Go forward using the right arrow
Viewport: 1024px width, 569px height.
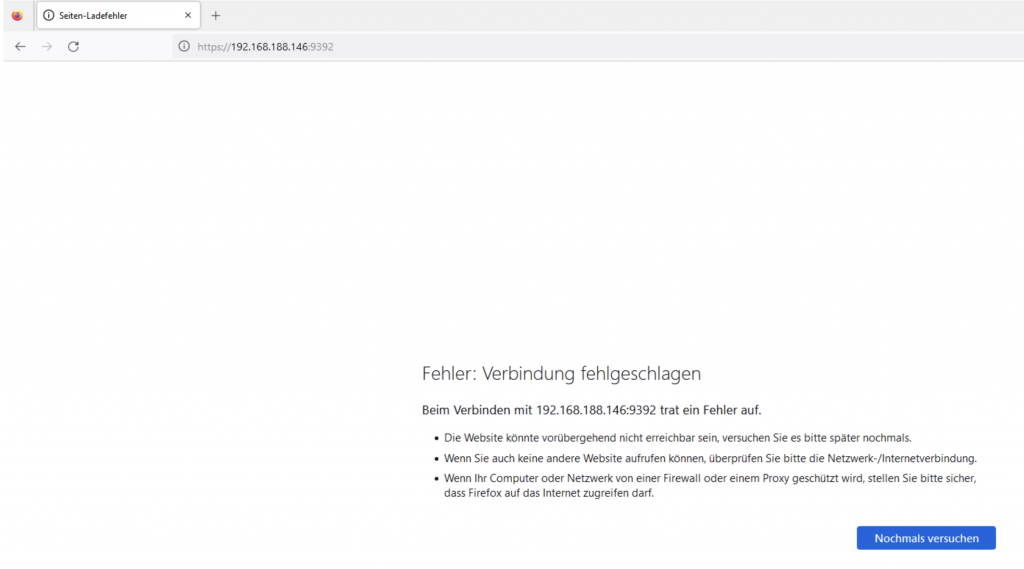point(46,47)
